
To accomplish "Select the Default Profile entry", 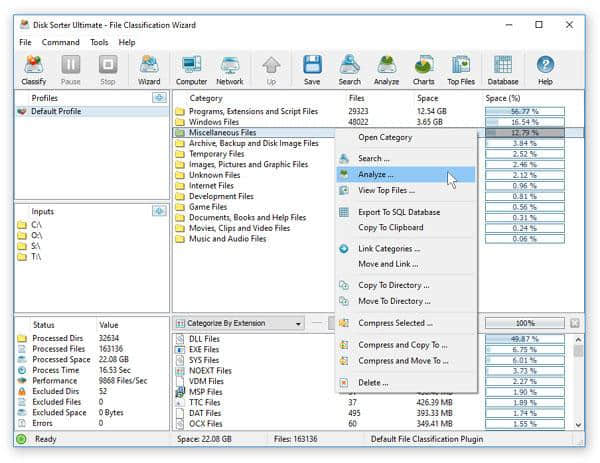I will [55, 112].
